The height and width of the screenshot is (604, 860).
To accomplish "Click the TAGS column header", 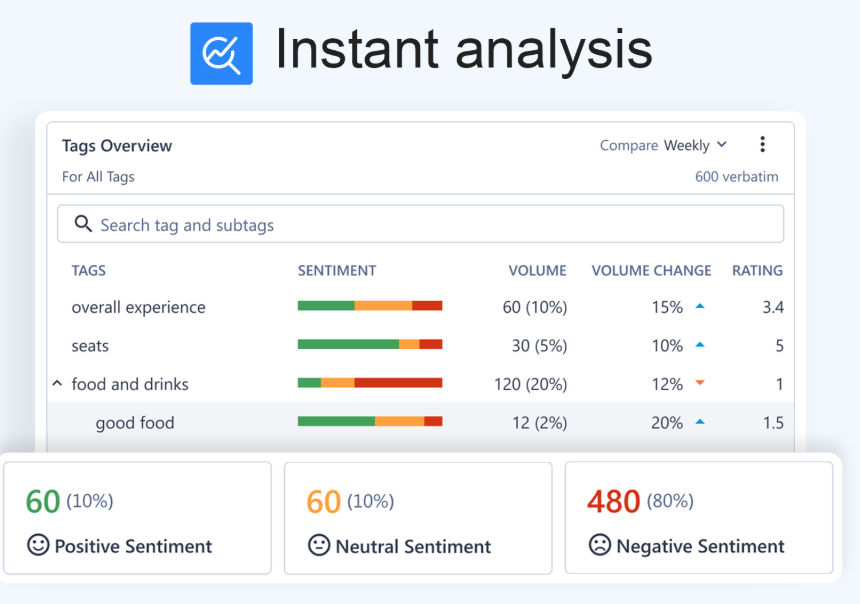I will (88, 270).
